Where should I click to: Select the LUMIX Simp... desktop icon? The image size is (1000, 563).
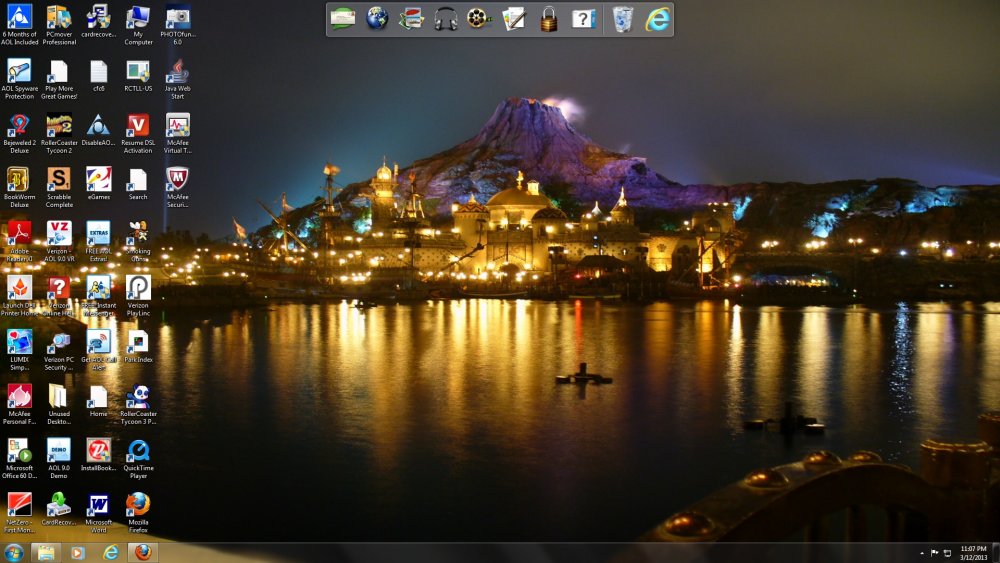(x=19, y=351)
